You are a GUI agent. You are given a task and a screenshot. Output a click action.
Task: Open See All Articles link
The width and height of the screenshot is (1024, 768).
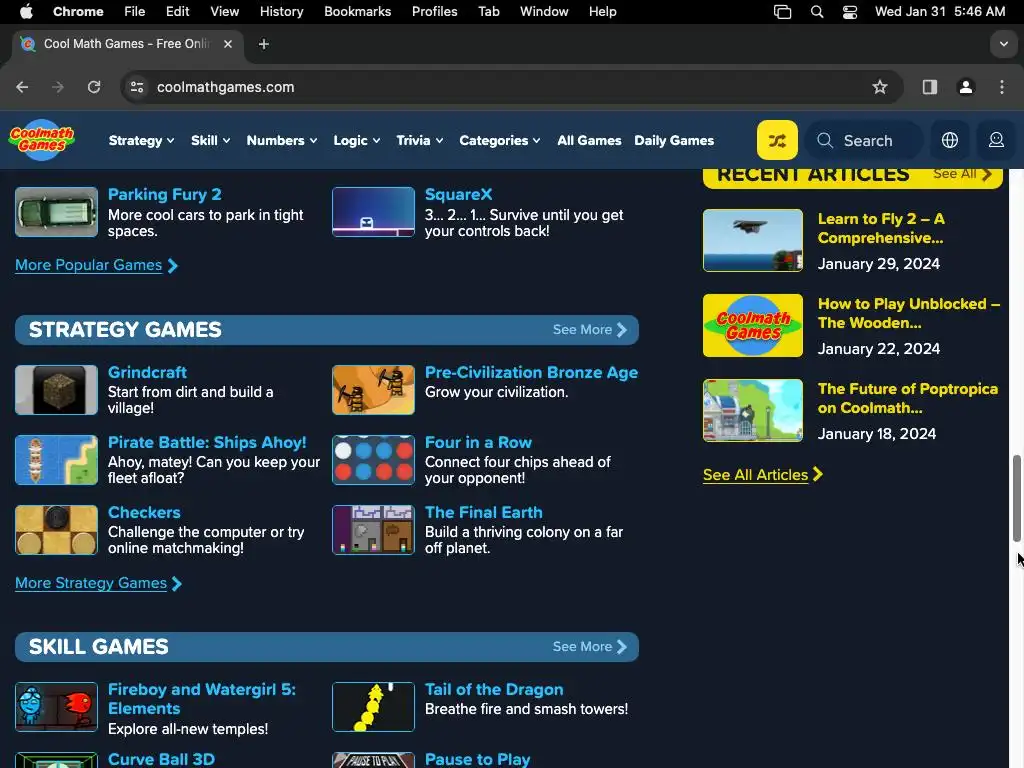point(762,475)
